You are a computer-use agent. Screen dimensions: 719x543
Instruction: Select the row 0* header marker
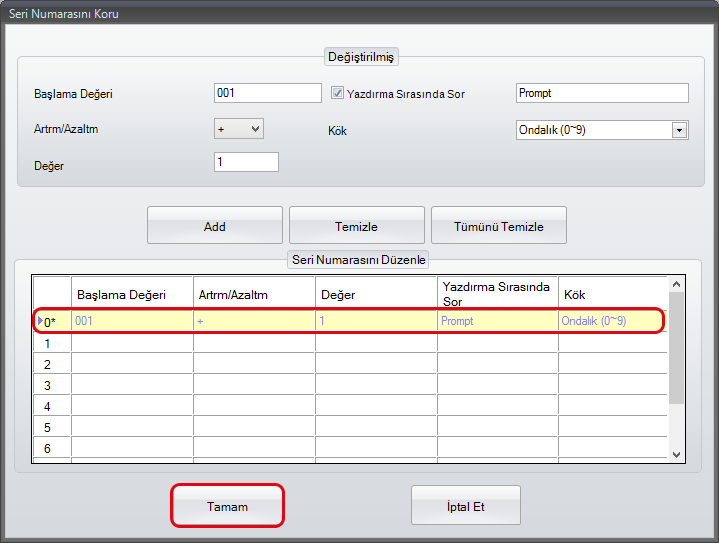(51, 322)
